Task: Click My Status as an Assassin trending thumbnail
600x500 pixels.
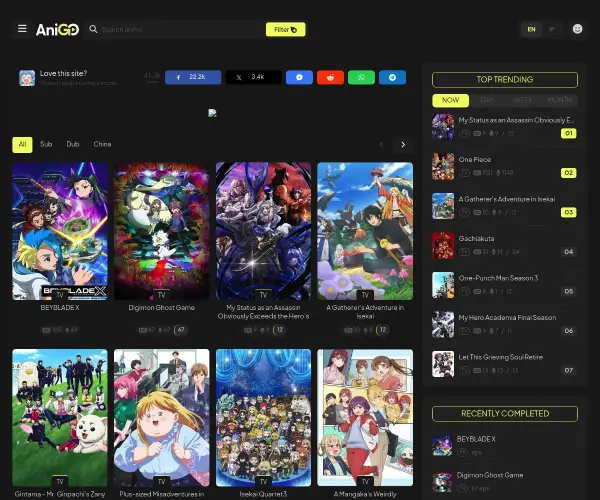Action: pos(443,127)
